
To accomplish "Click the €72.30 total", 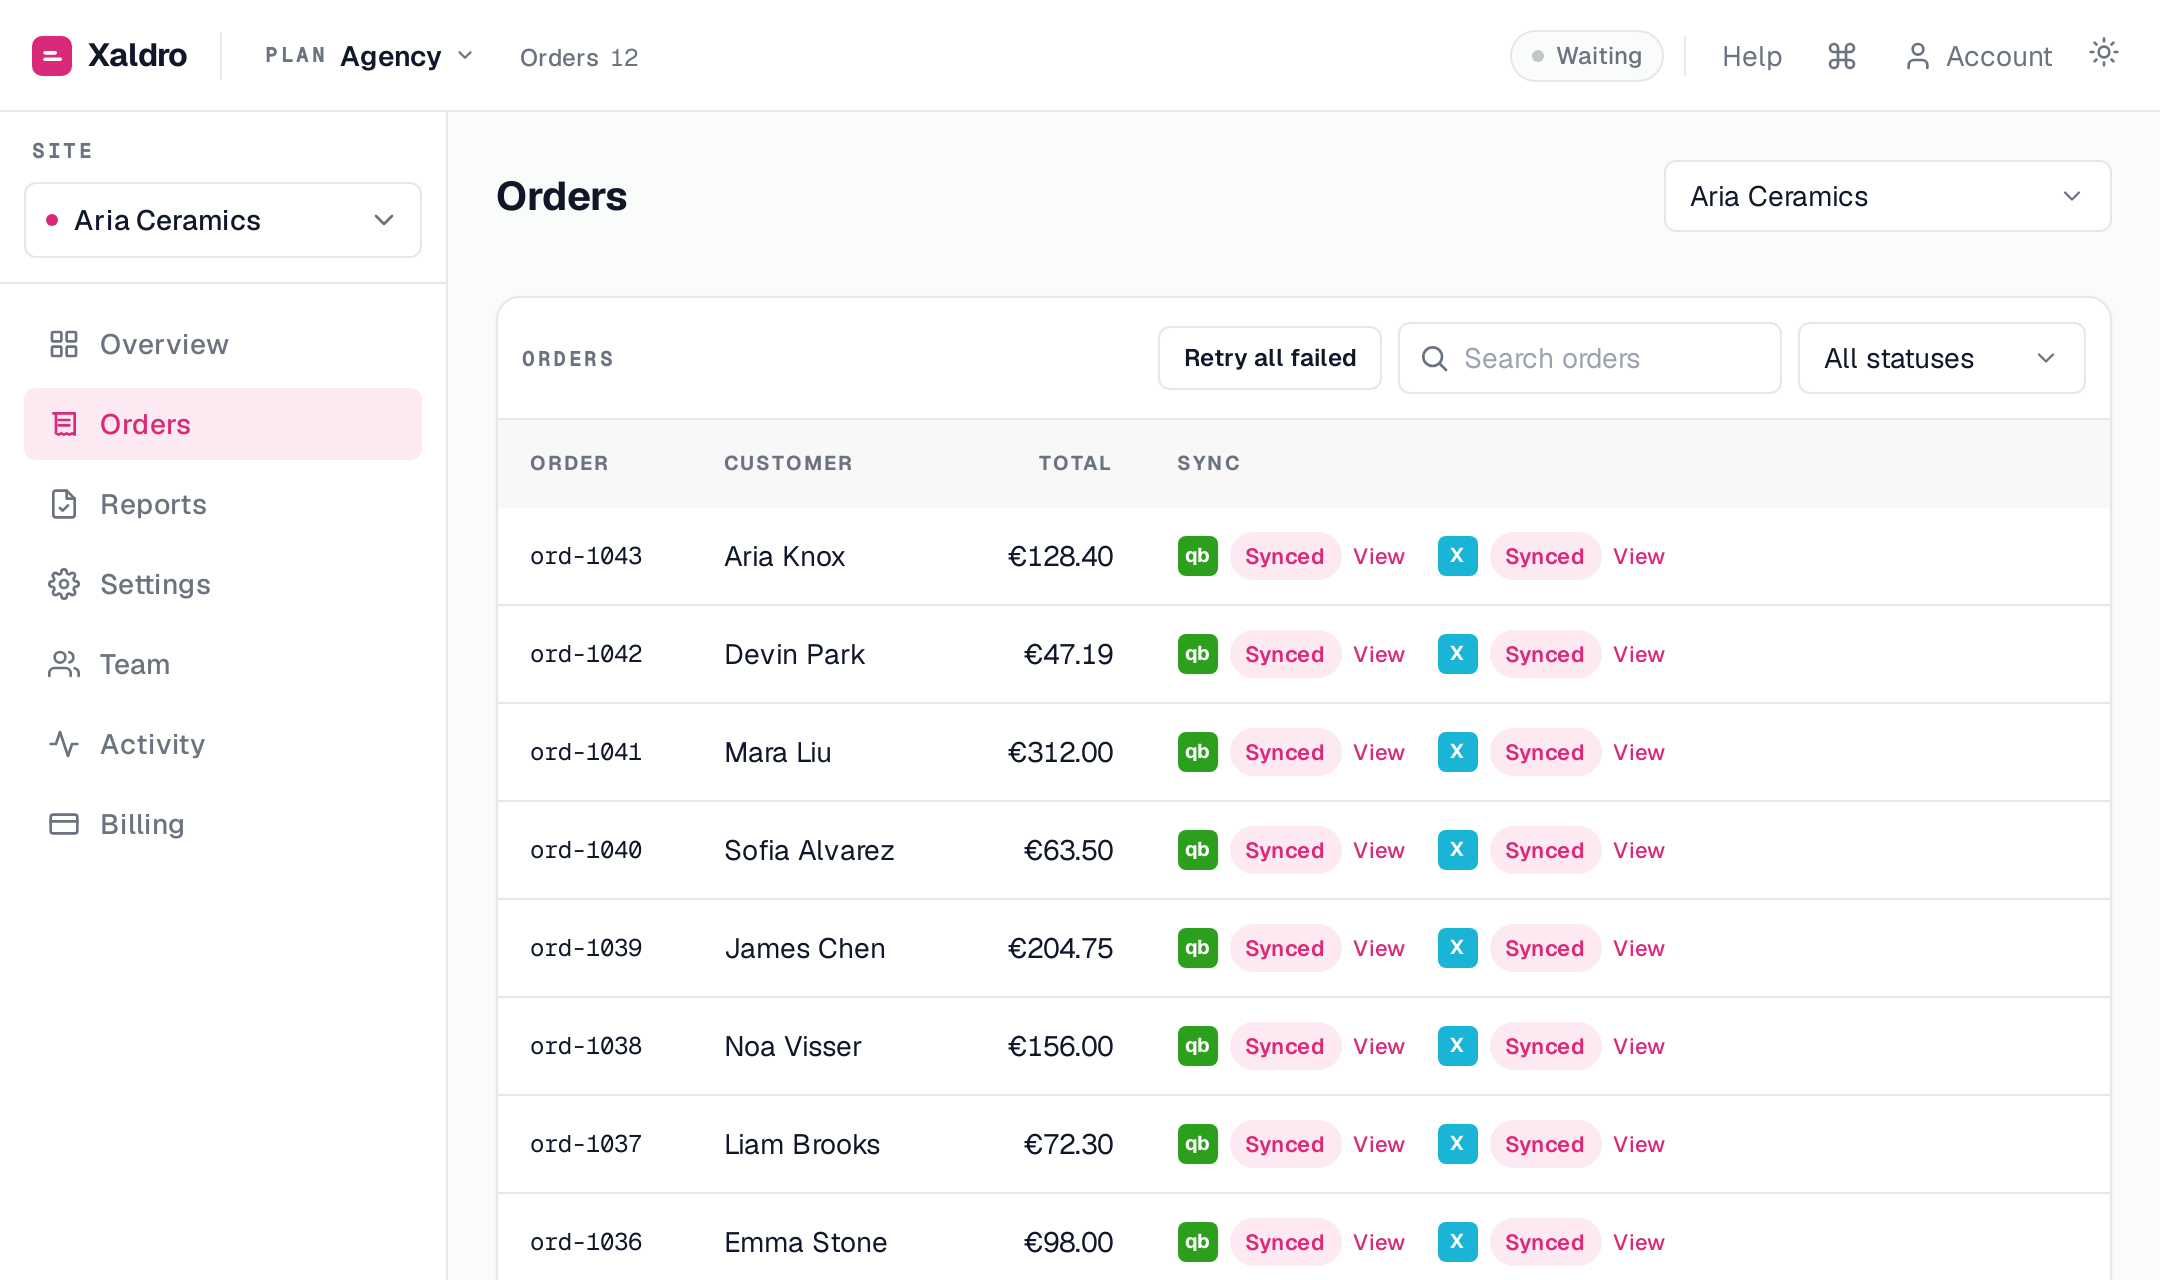I will click(1068, 1144).
